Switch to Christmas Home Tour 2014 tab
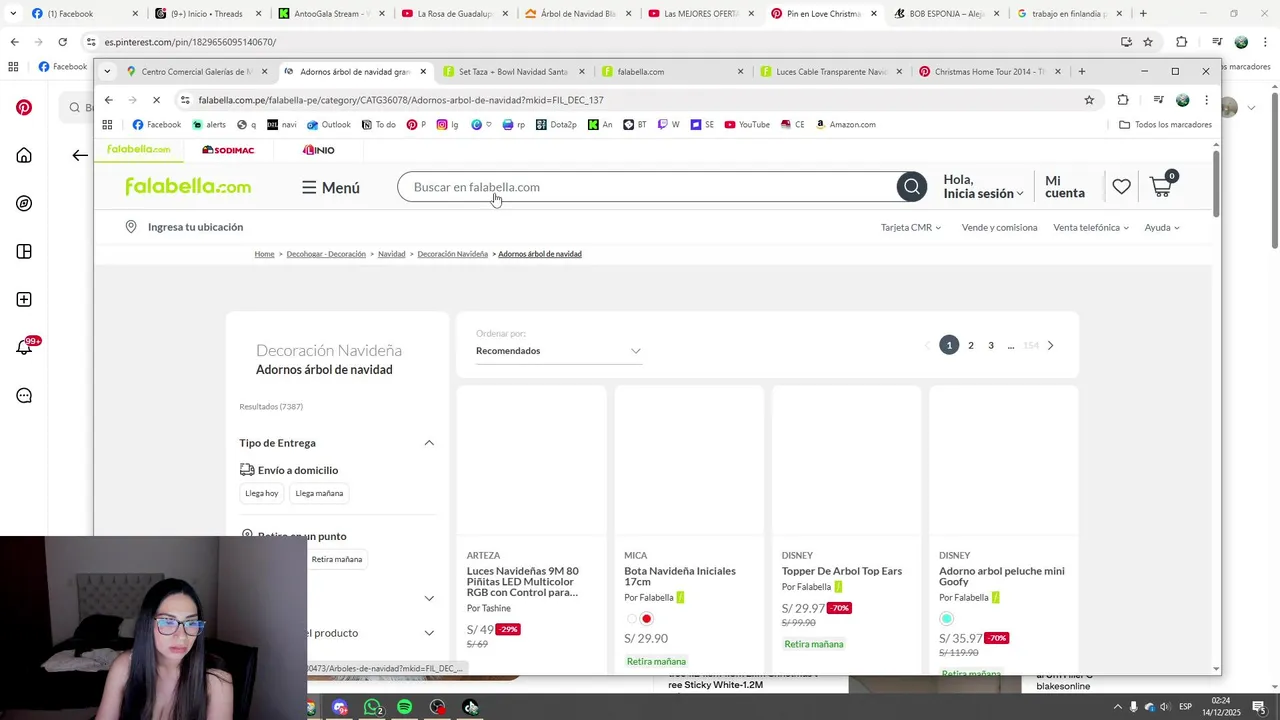This screenshot has height=720, width=1280. click(x=990, y=72)
